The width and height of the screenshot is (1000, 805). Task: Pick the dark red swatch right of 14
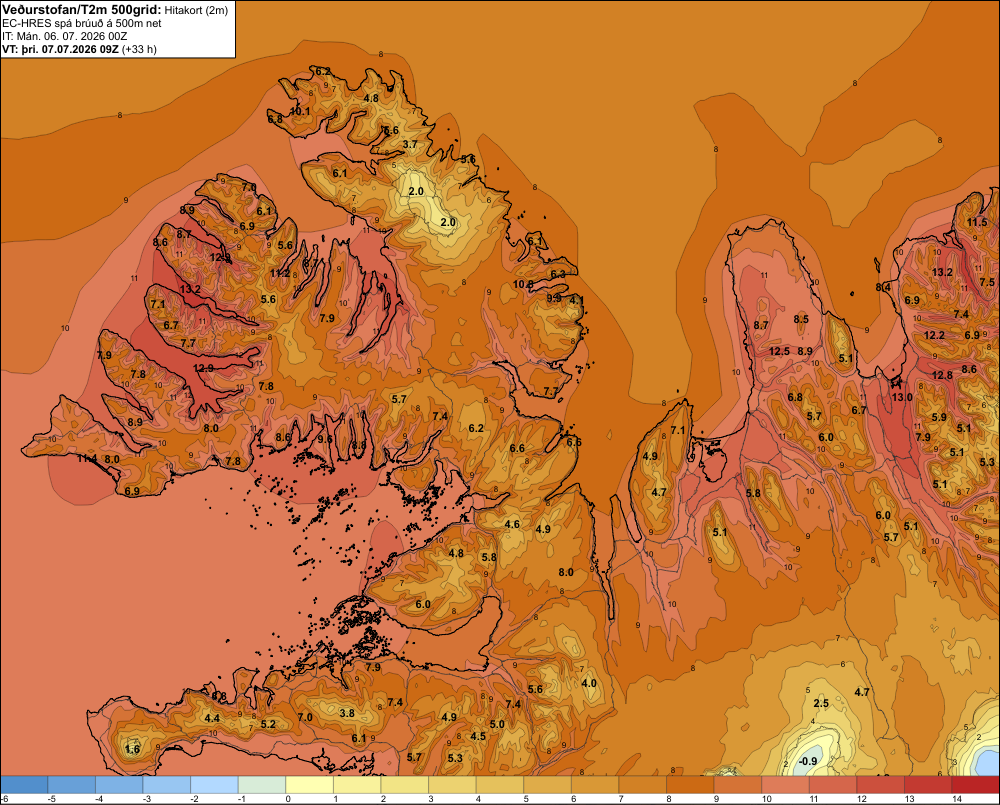click(976, 785)
